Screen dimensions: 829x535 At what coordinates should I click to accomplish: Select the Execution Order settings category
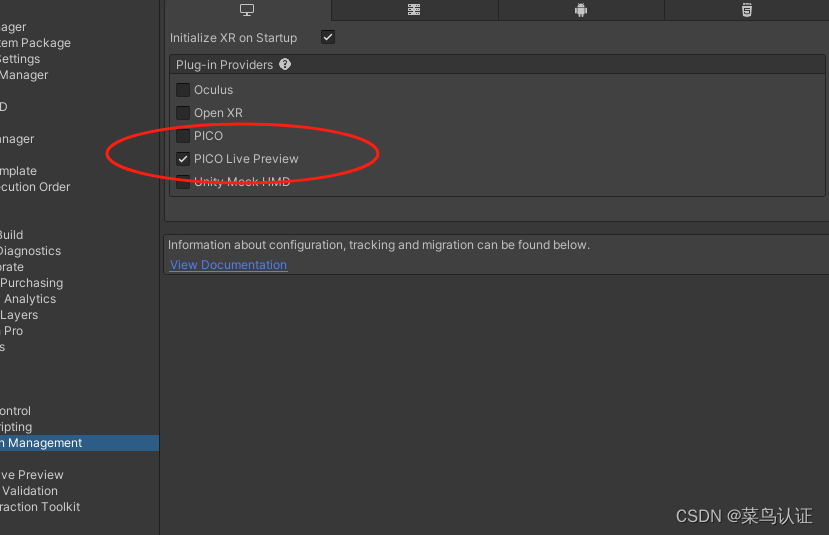35,187
